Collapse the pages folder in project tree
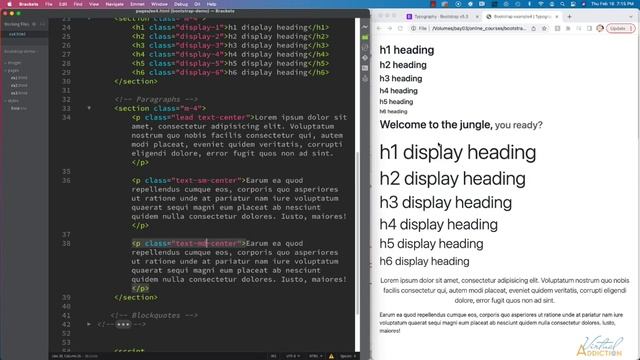The image size is (640, 360). pyautogui.click(x=12, y=71)
